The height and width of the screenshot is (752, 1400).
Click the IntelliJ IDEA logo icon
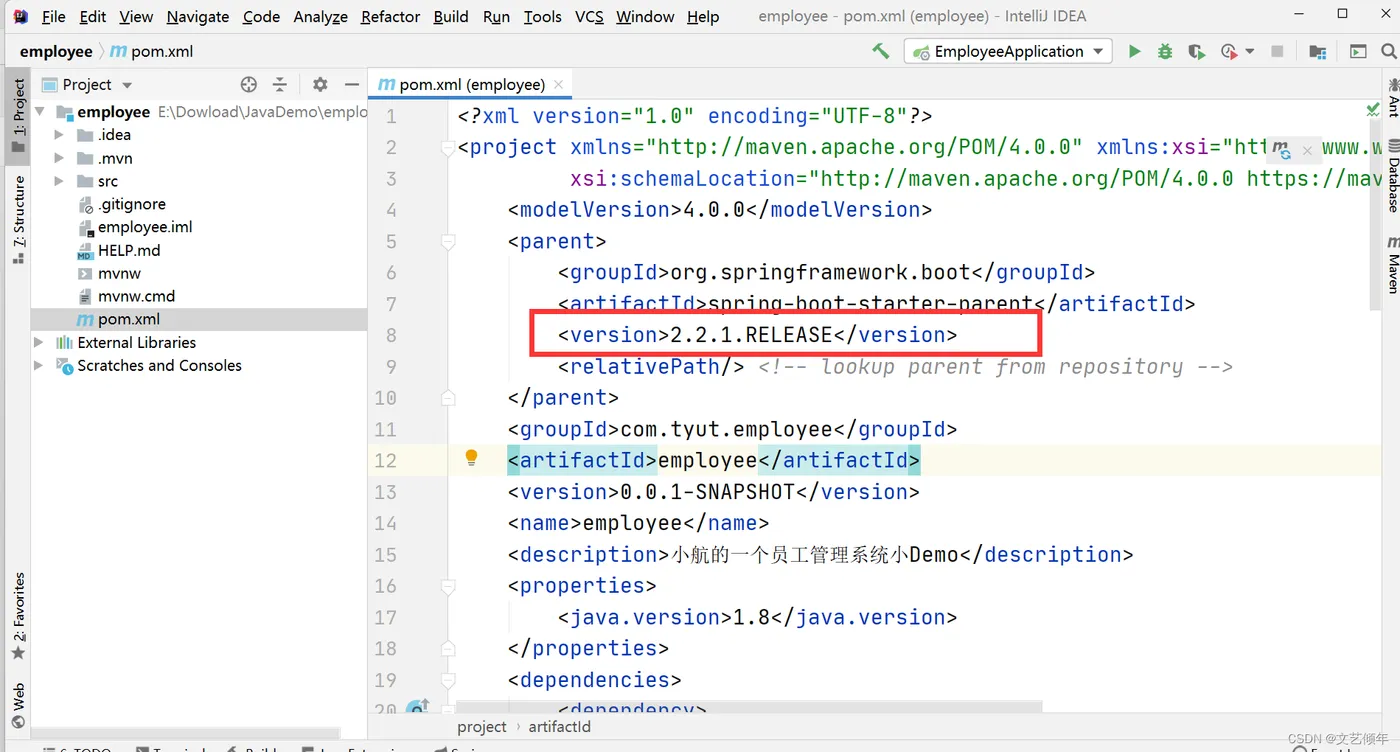click(x=20, y=16)
